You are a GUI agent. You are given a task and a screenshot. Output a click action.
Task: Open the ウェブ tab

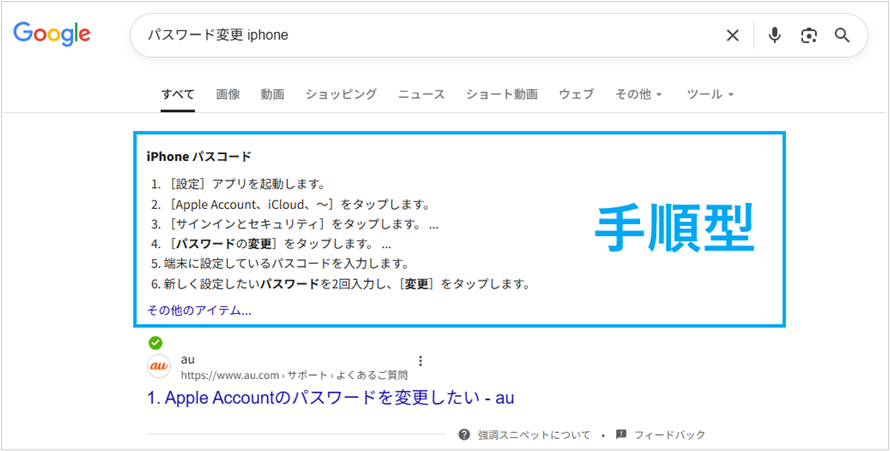(x=576, y=94)
